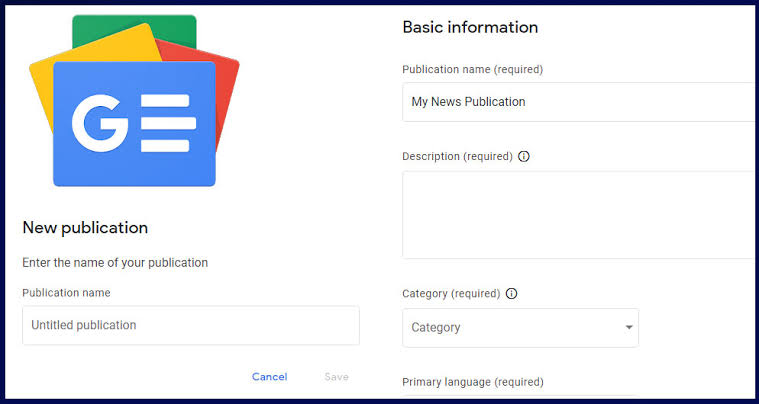Click the Description (required) label
Screen dimensions: 759x404
click(x=457, y=156)
